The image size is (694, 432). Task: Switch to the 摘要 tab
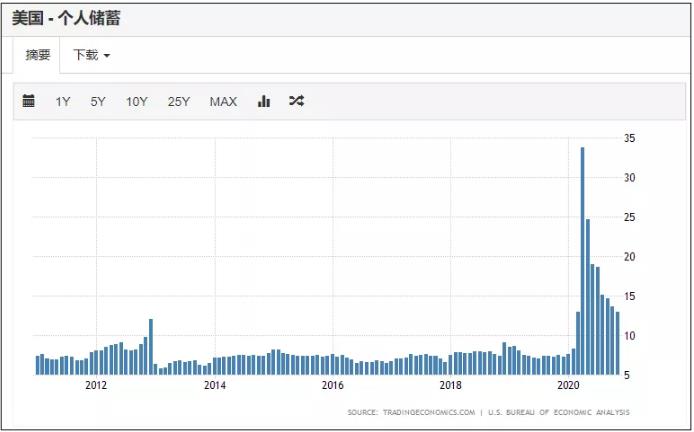tap(38, 55)
